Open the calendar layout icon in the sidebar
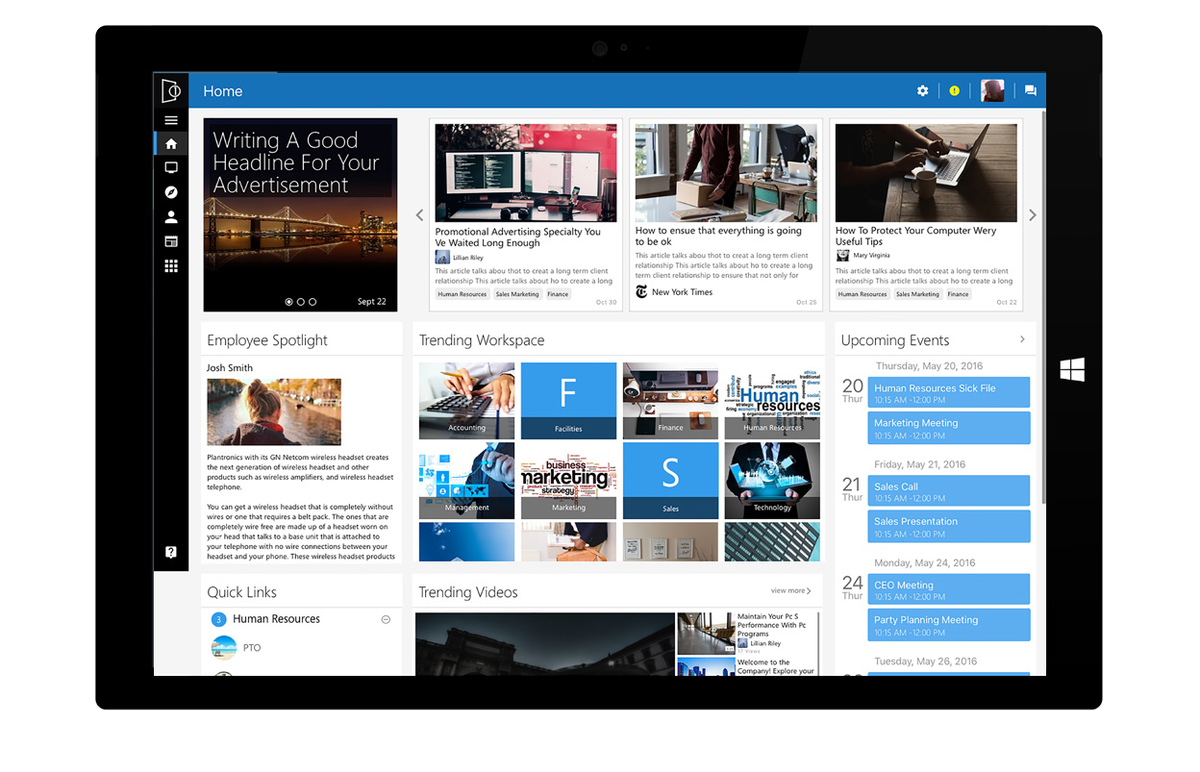 click(171, 241)
